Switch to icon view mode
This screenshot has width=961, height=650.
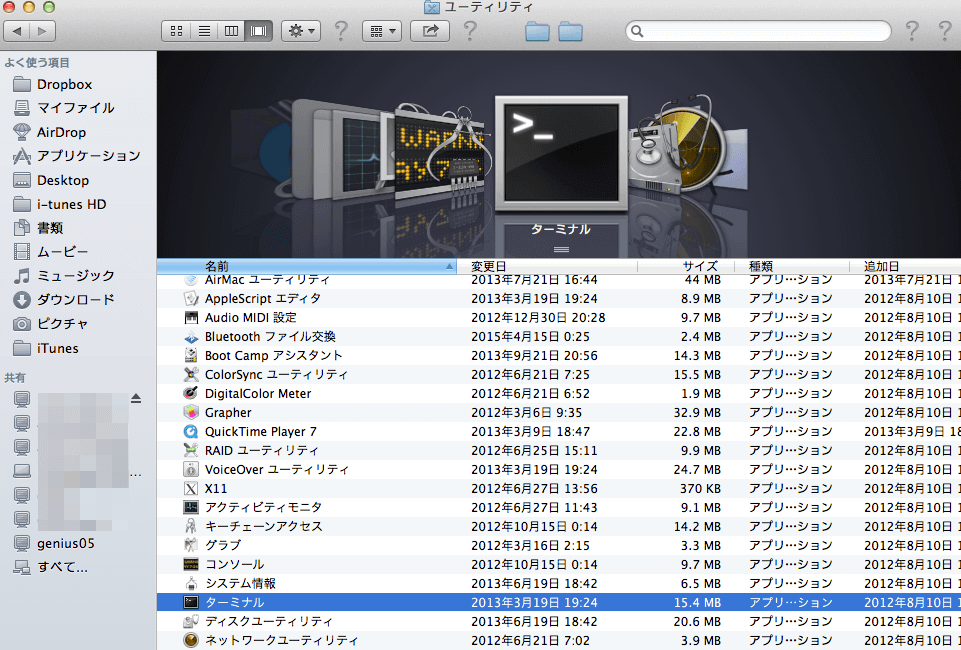pos(177,31)
